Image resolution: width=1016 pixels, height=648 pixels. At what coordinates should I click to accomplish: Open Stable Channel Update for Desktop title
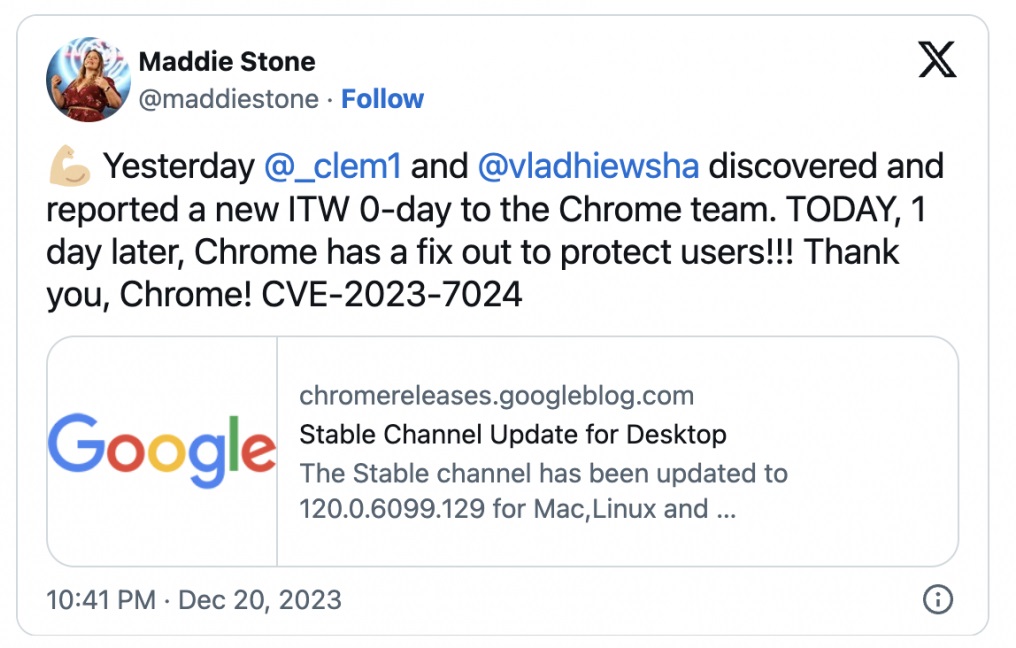[513, 435]
